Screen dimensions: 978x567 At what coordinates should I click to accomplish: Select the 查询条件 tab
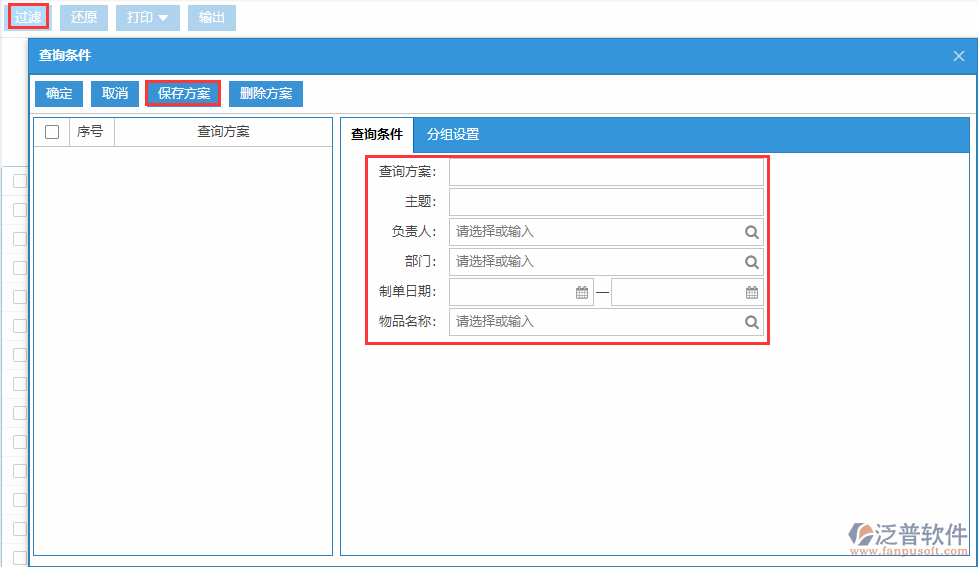377,134
